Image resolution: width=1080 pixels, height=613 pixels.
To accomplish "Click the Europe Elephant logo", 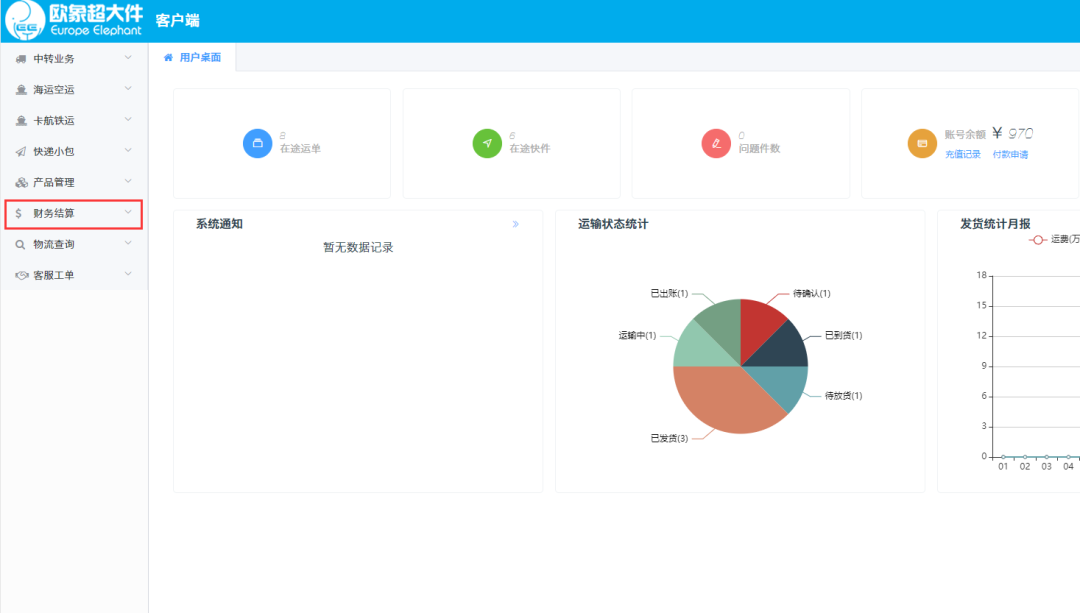I will pos(74,20).
